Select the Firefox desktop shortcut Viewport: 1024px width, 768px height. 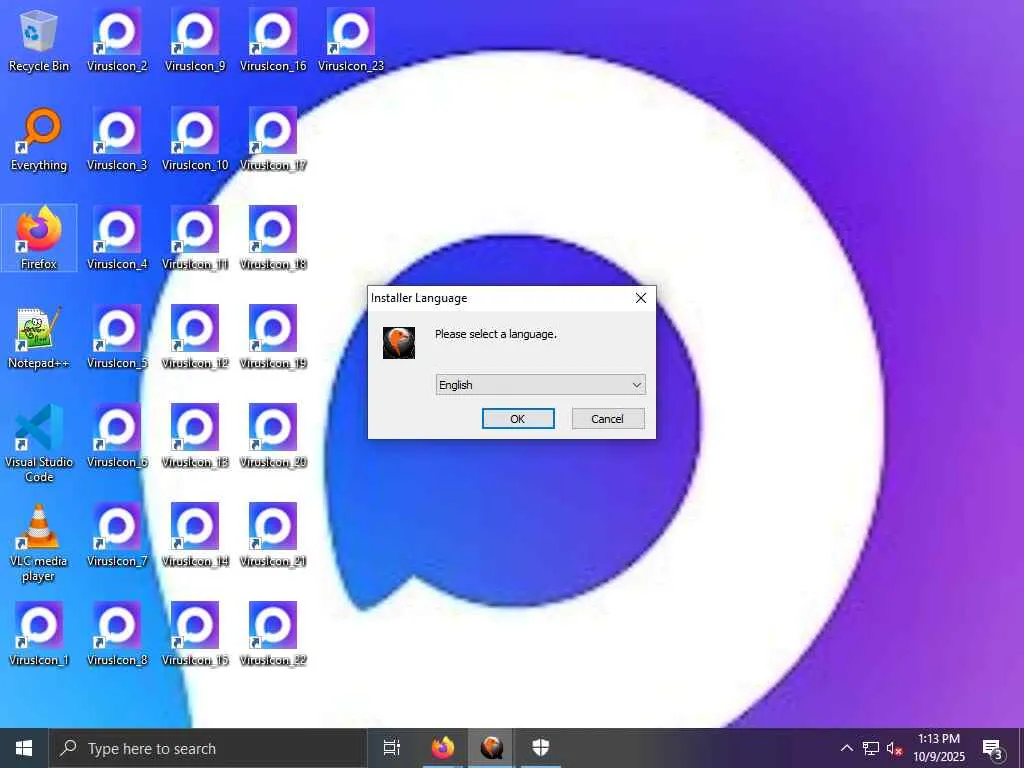pyautogui.click(x=39, y=238)
